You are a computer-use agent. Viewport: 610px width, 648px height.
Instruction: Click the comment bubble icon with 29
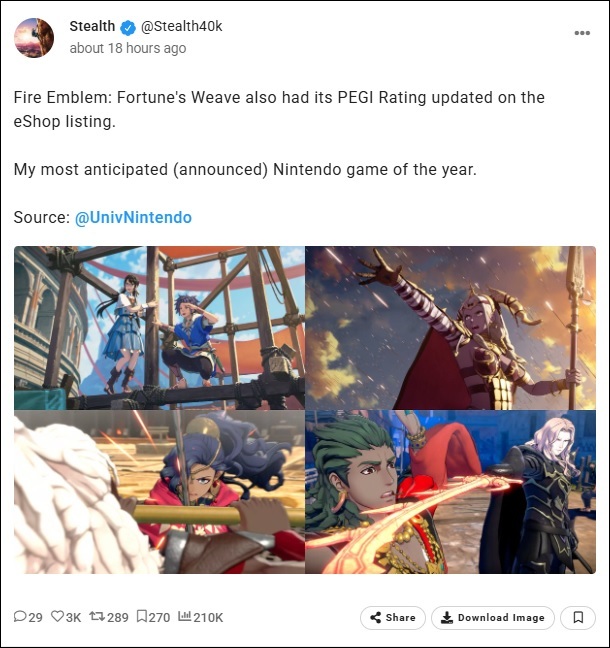click(20, 617)
